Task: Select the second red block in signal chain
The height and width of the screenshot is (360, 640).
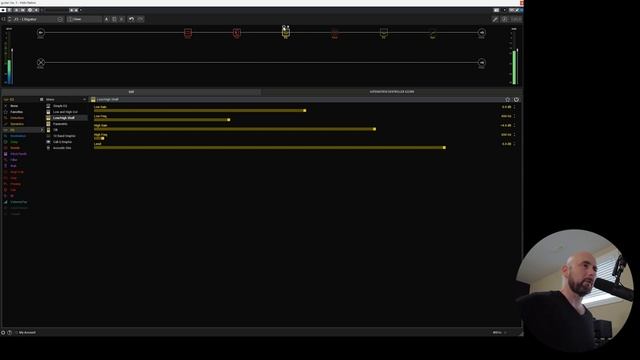Action: 237,33
